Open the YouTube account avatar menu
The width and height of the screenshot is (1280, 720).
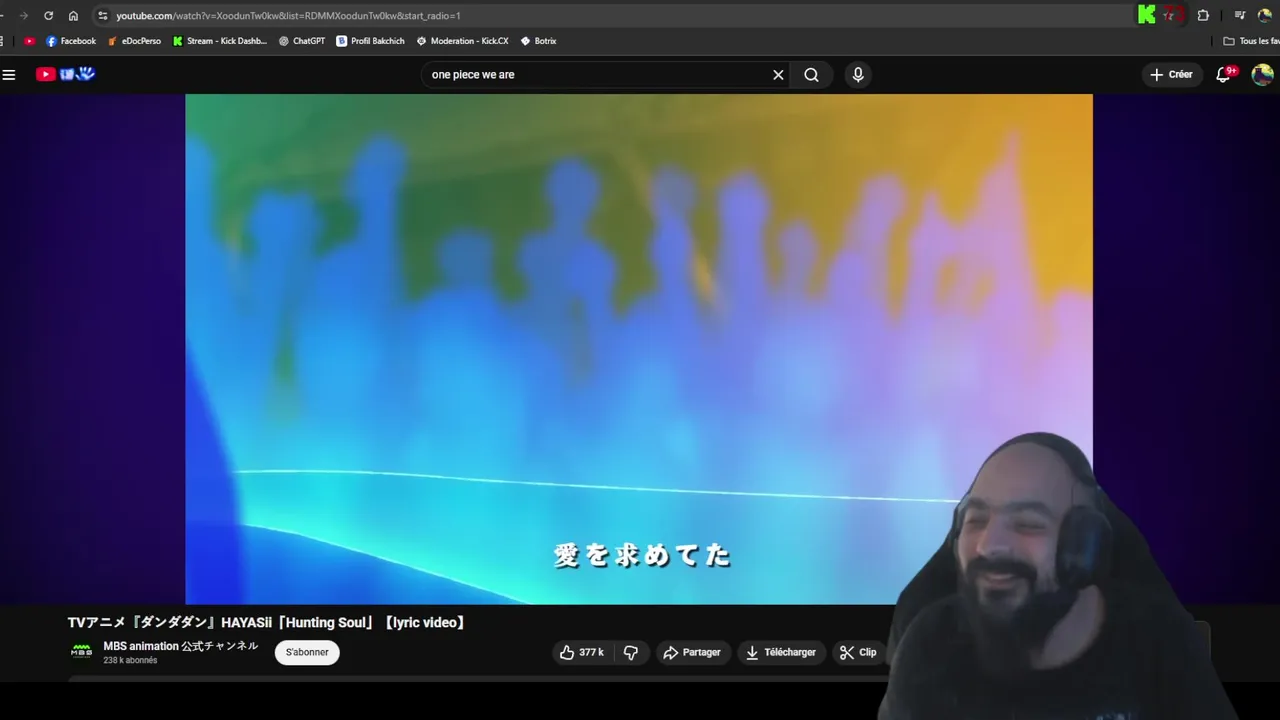[x=1262, y=75]
